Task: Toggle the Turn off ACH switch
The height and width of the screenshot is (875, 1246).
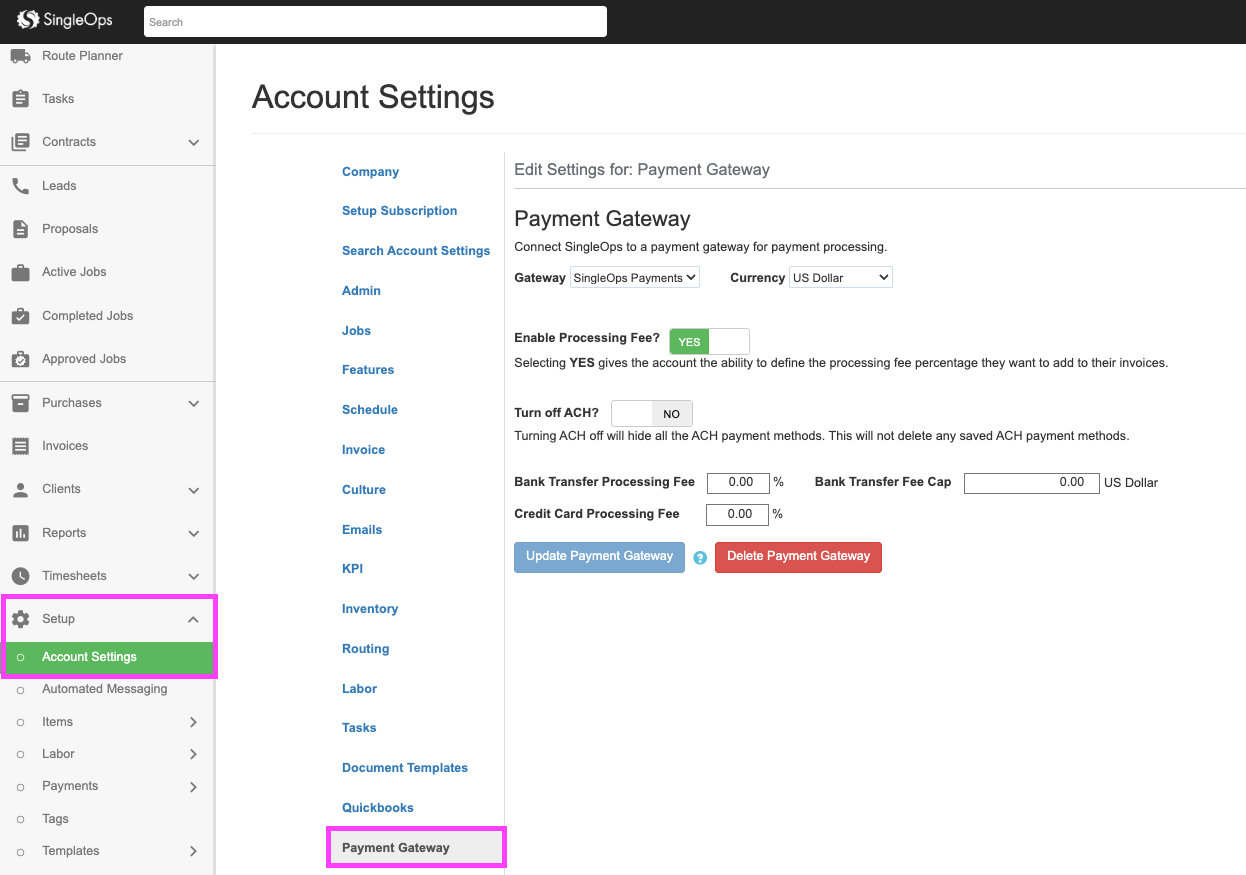Action: [x=651, y=414]
